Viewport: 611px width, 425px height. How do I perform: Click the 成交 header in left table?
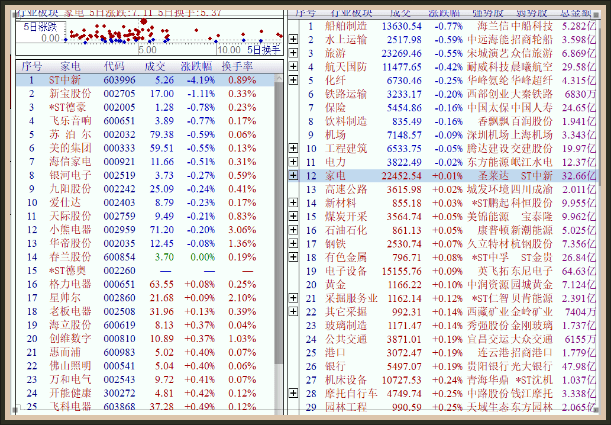155,67
